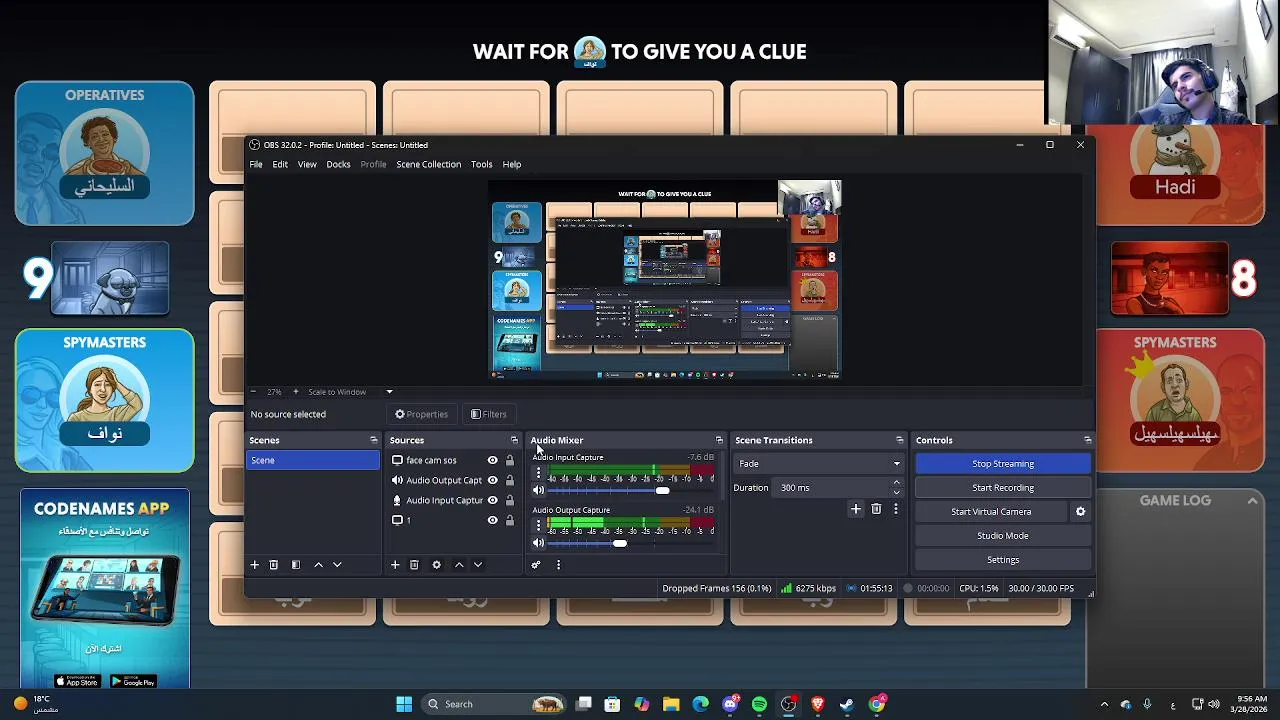Pop out the Audio Mixer dock
The height and width of the screenshot is (720, 1280).
tap(719, 440)
